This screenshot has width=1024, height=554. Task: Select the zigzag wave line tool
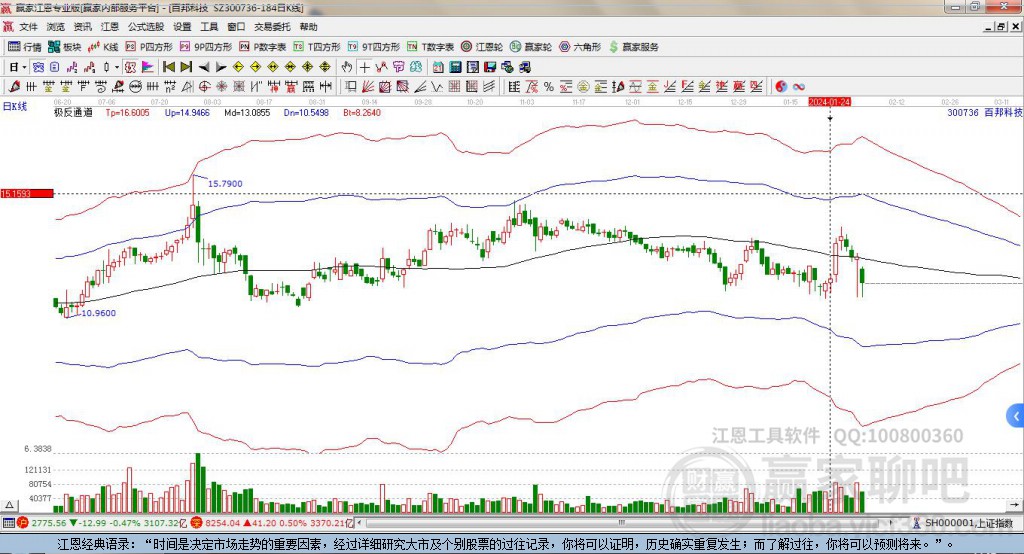(438, 86)
